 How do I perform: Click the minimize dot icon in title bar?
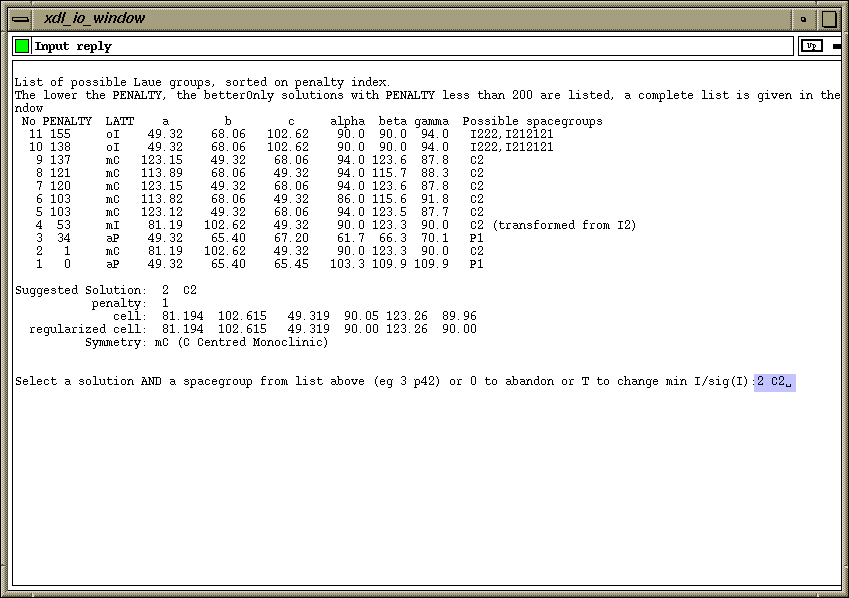point(804,19)
